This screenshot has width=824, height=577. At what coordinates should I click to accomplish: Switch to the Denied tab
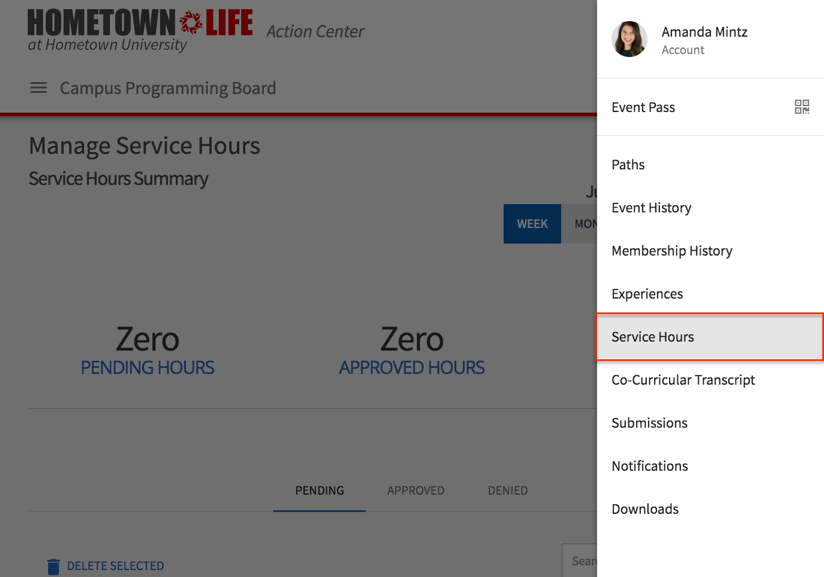point(507,491)
